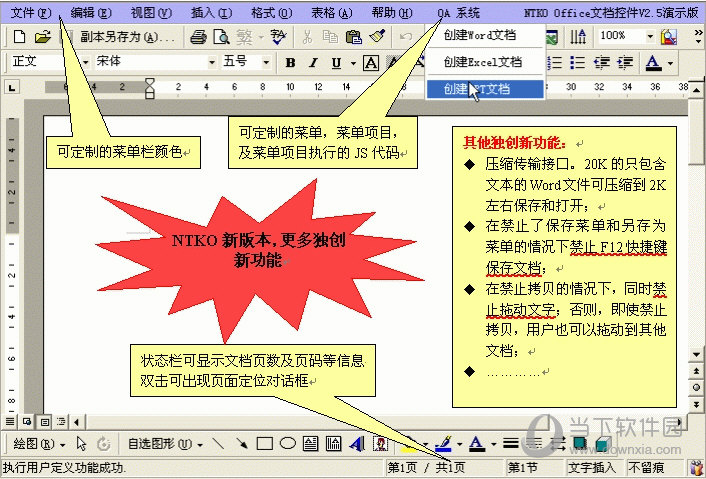Image resolution: width=706 pixels, height=479 pixels.
Task: Click the vertical scrollbar down arrow
Action: tap(696, 354)
